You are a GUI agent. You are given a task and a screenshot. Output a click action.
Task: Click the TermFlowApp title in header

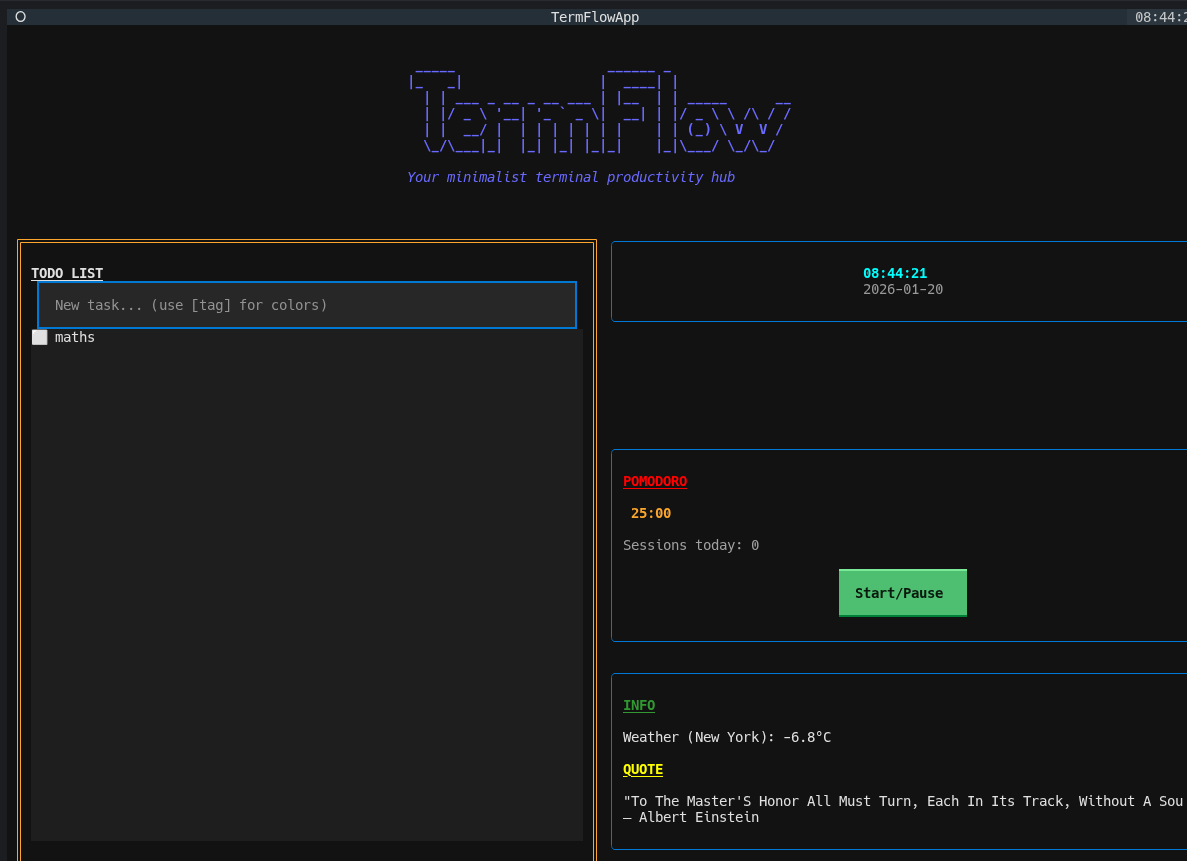point(594,17)
